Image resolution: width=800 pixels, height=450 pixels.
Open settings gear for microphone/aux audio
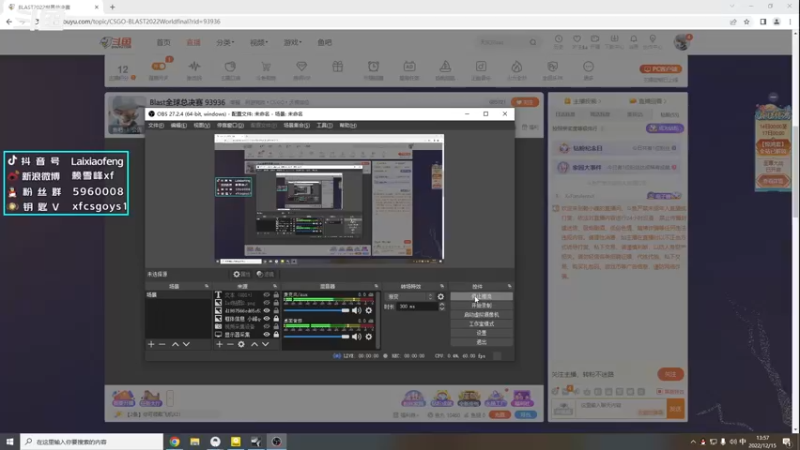(x=369, y=310)
